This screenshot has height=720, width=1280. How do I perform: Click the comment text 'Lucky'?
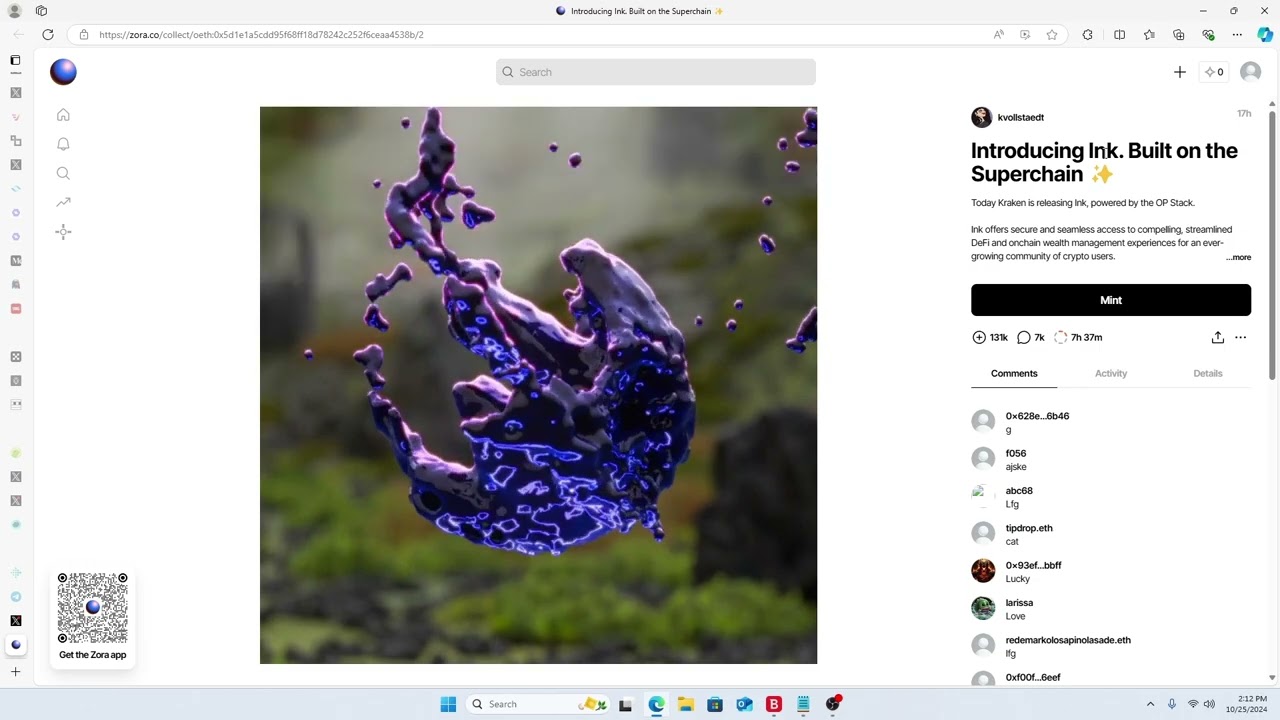(1018, 579)
